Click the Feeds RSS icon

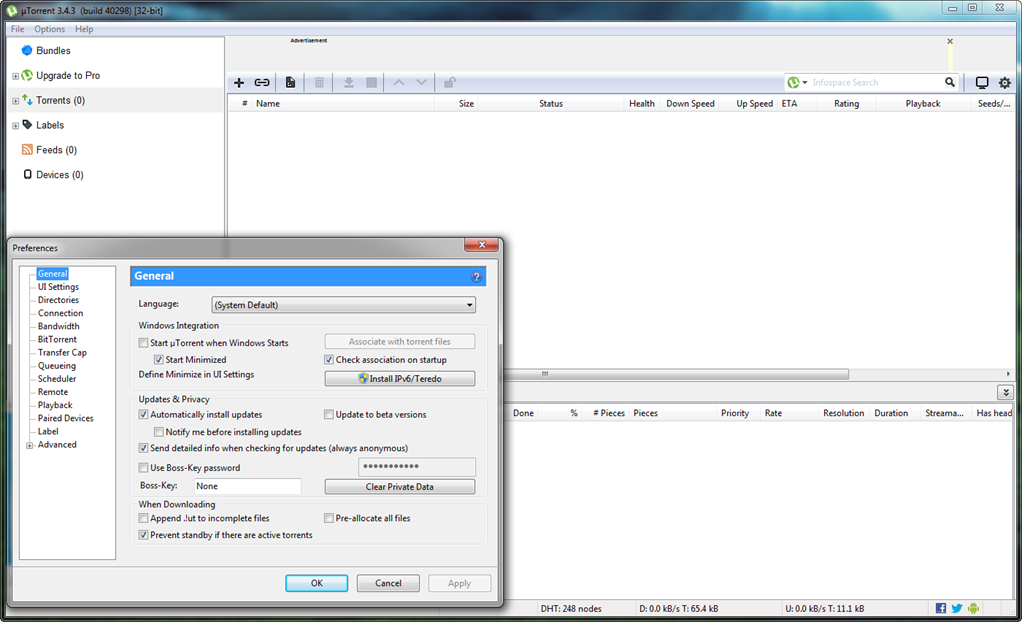tap(27, 149)
